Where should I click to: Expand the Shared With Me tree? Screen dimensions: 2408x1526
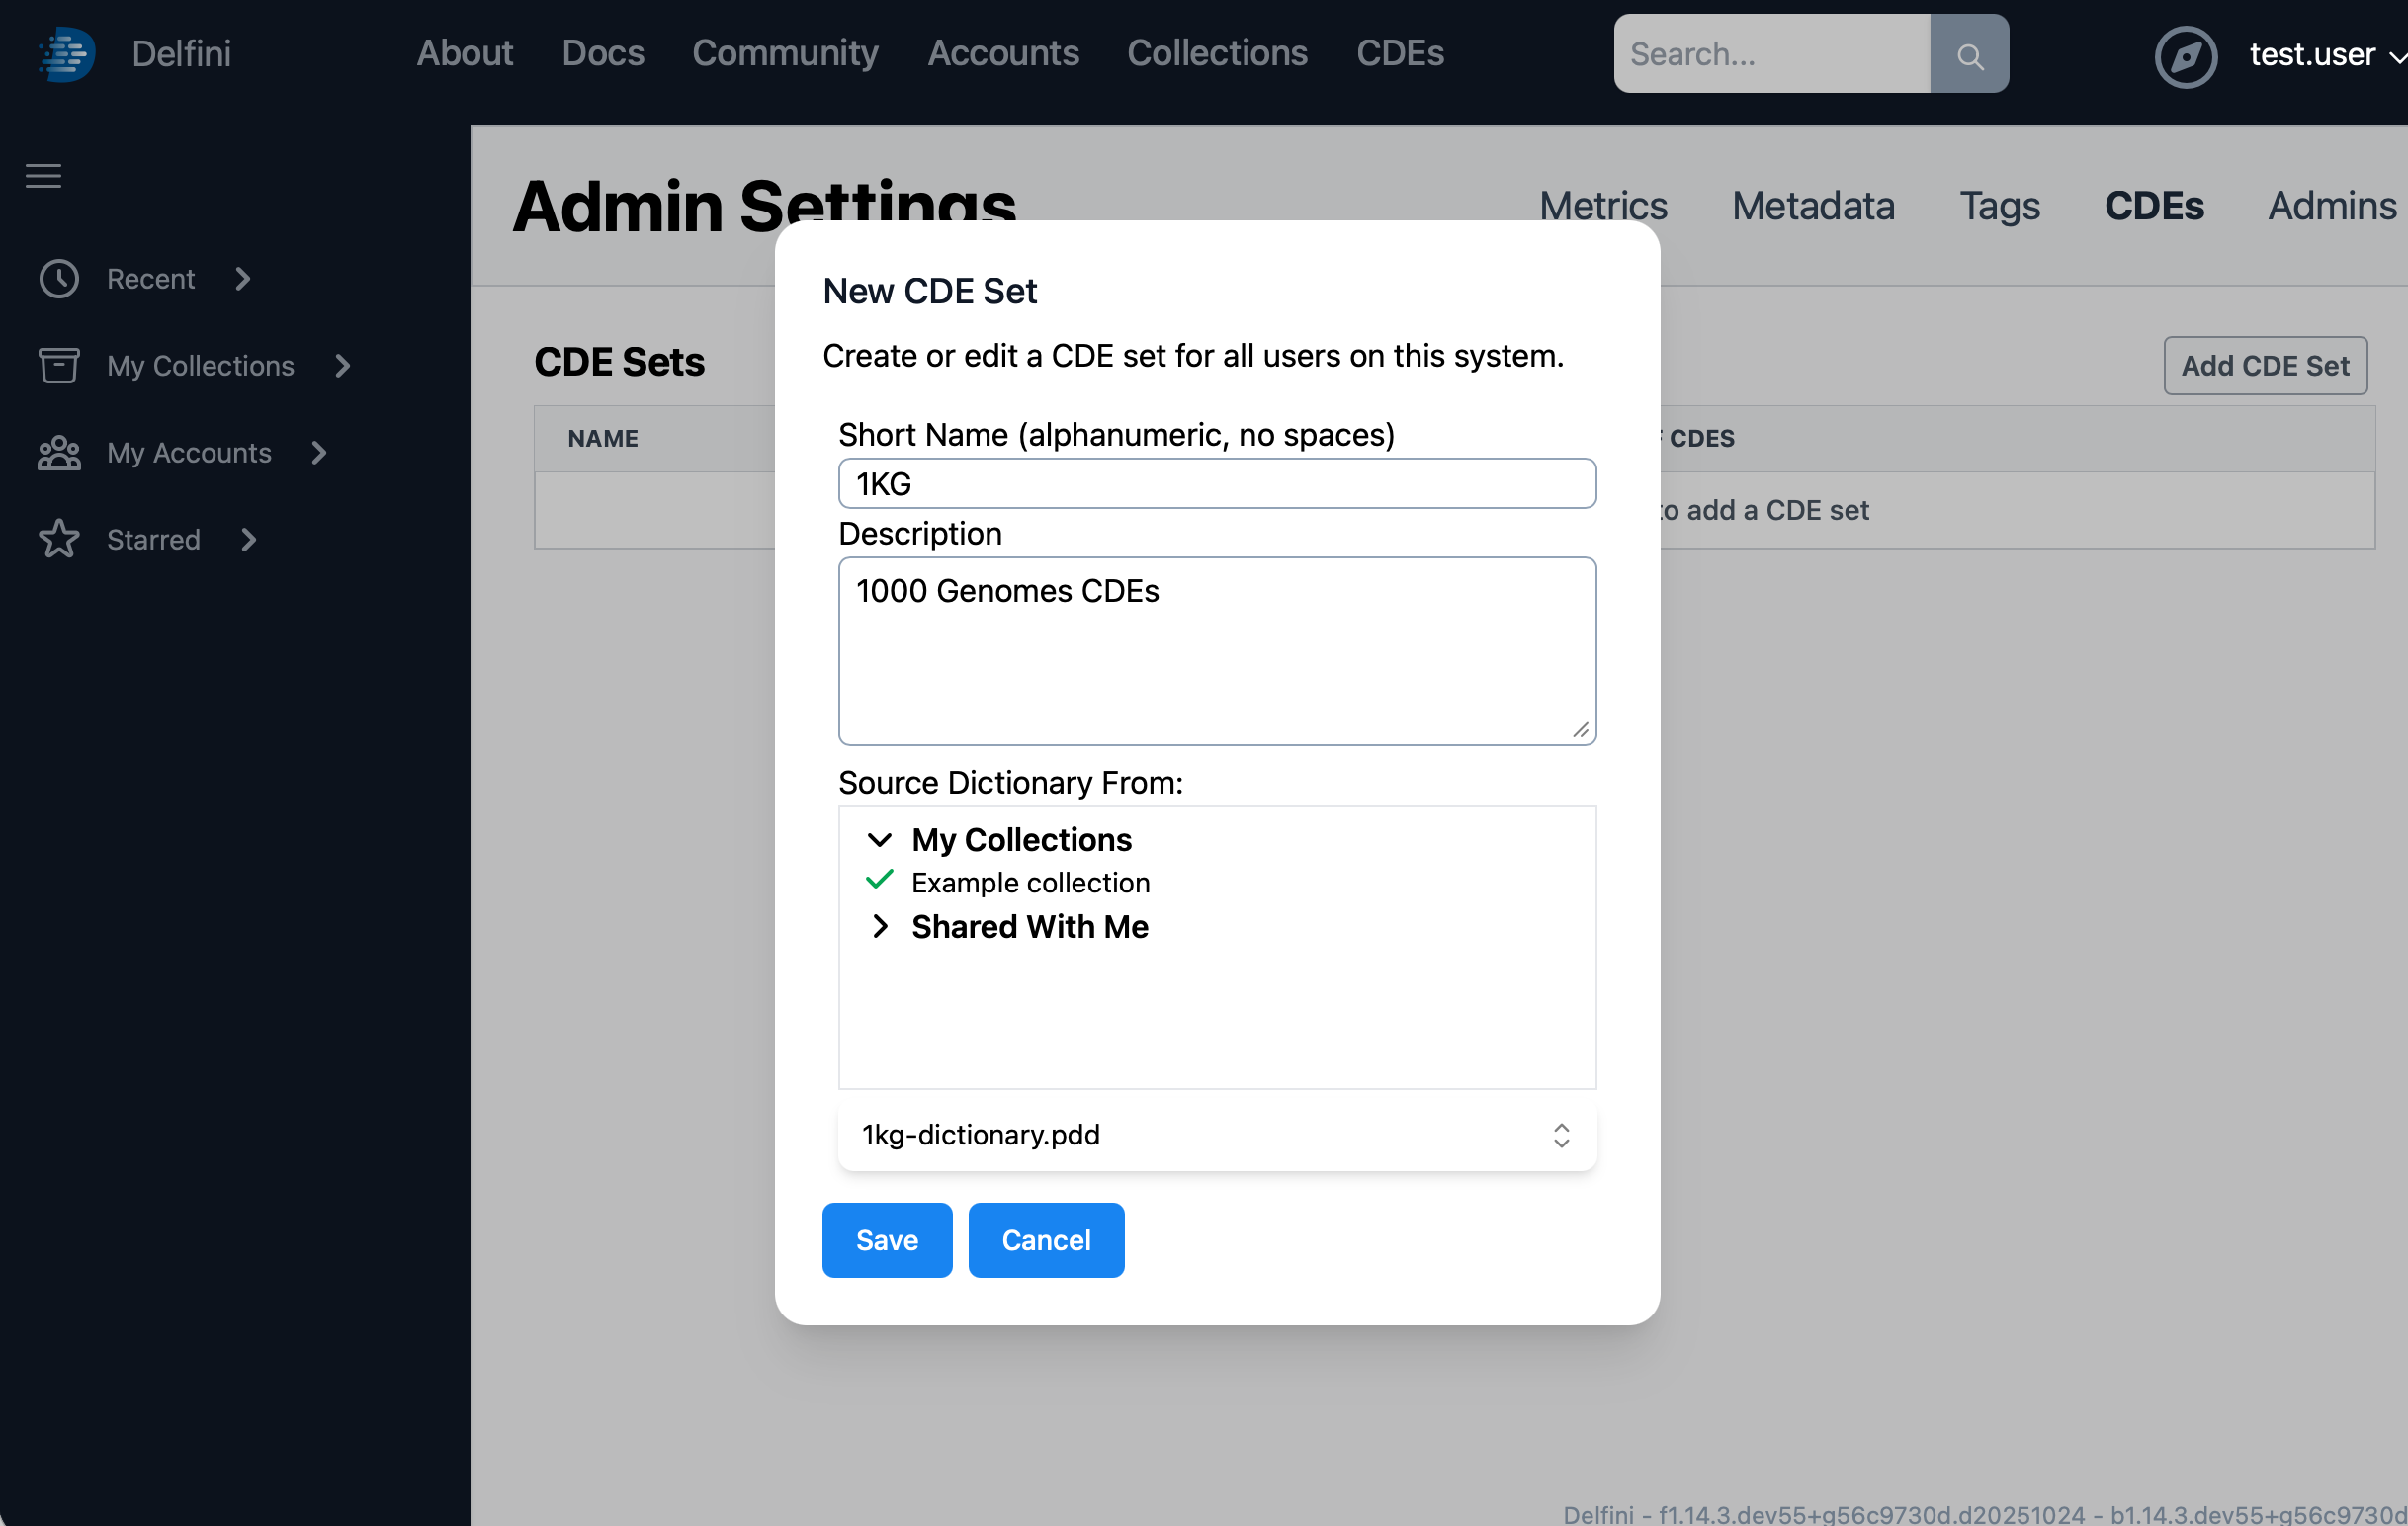click(881, 926)
